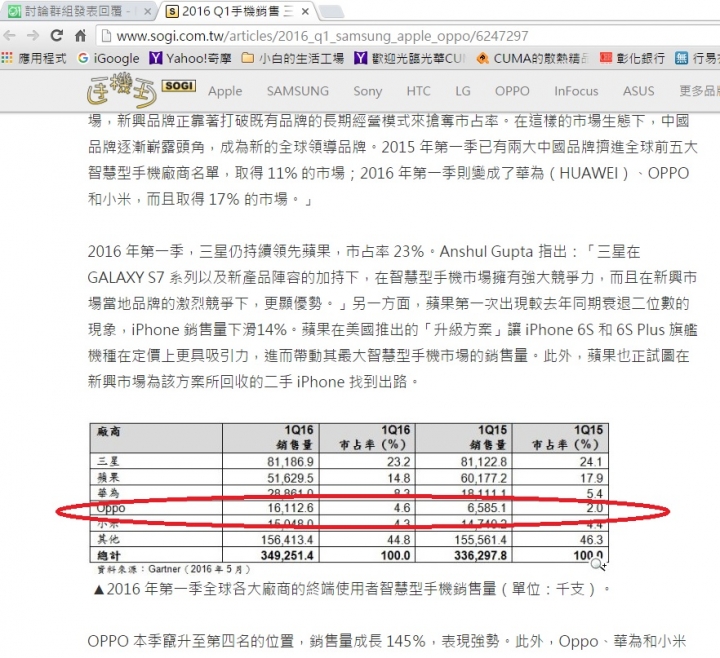Click the sales table image
The width and height of the screenshot is (720, 658).
[x=349, y=498]
